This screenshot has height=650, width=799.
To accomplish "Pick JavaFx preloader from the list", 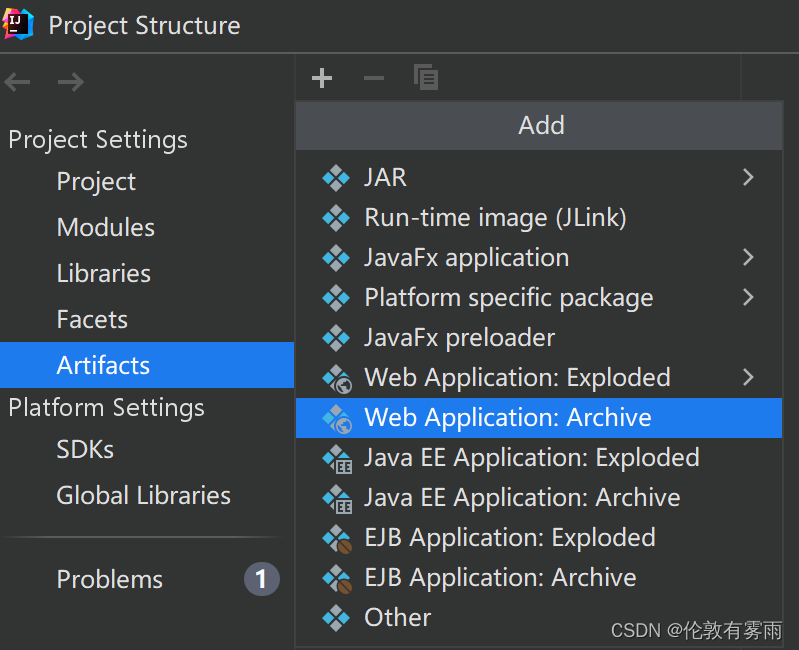I will tap(539, 337).
